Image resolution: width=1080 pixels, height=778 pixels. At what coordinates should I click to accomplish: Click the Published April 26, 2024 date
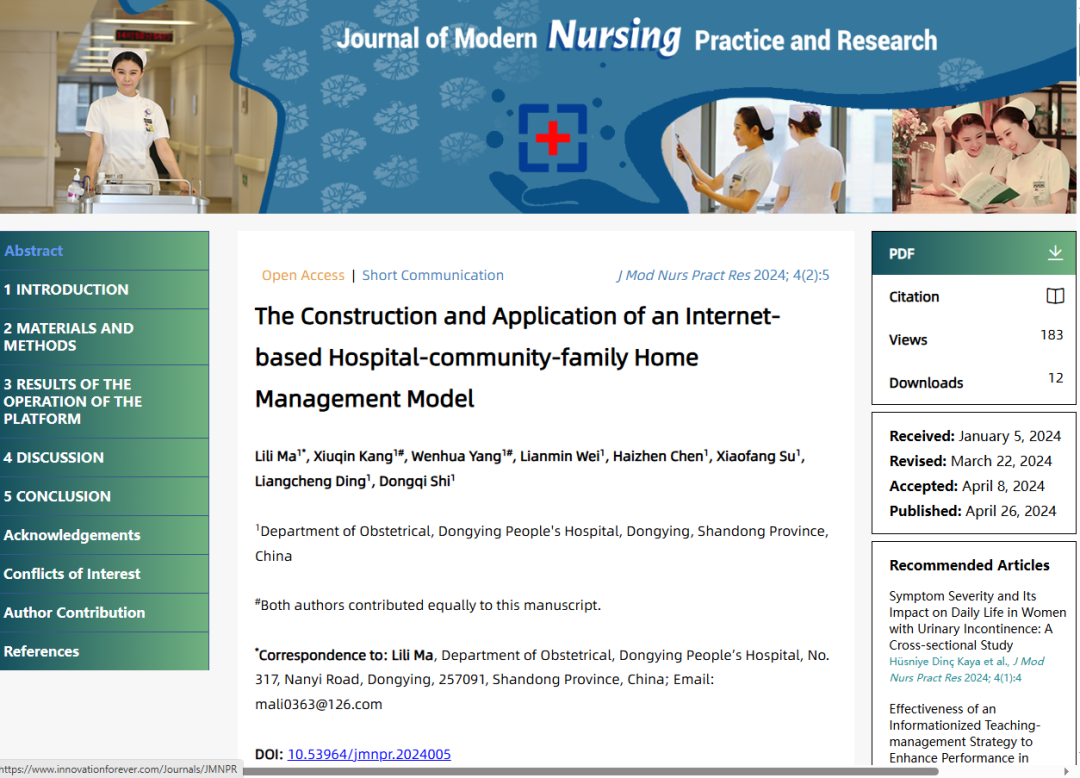tap(972, 511)
